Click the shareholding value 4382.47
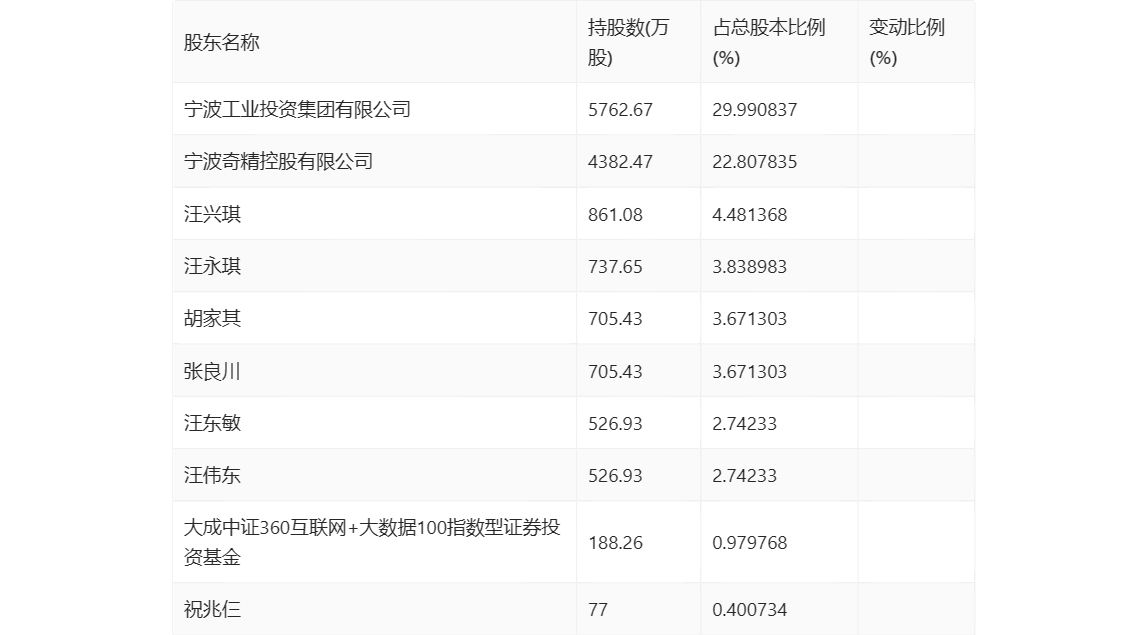Image resolution: width=1148 pixels, height=635 pixels. [x=620, y=162]
